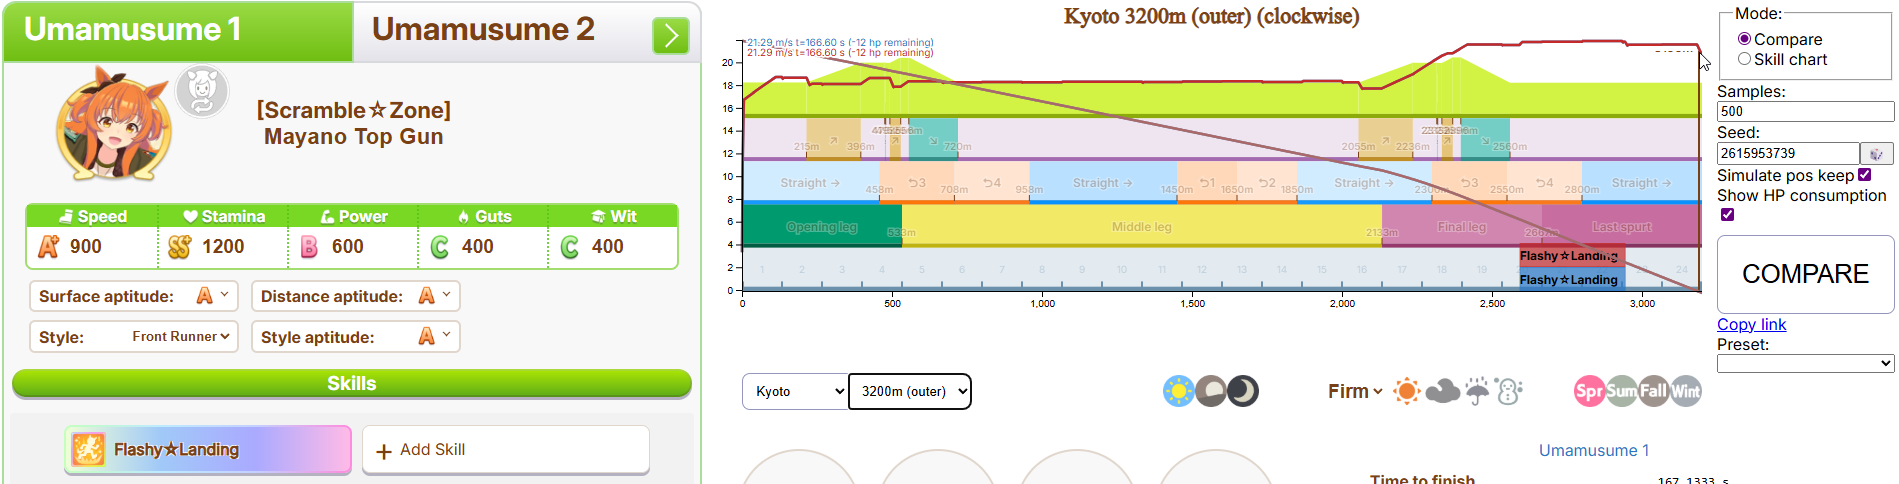The height and width of the screenshot is (484, 1899).
Task: Select Compare mode radio button
Action: (x=1744, y=39)
